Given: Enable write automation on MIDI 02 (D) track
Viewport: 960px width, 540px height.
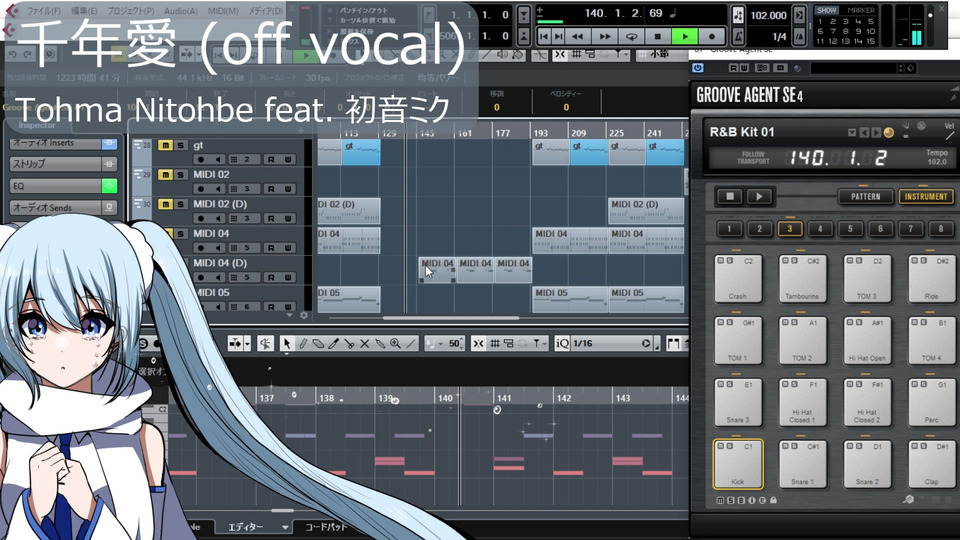Looking at the screenshot, I should click(x=287, y=218).
